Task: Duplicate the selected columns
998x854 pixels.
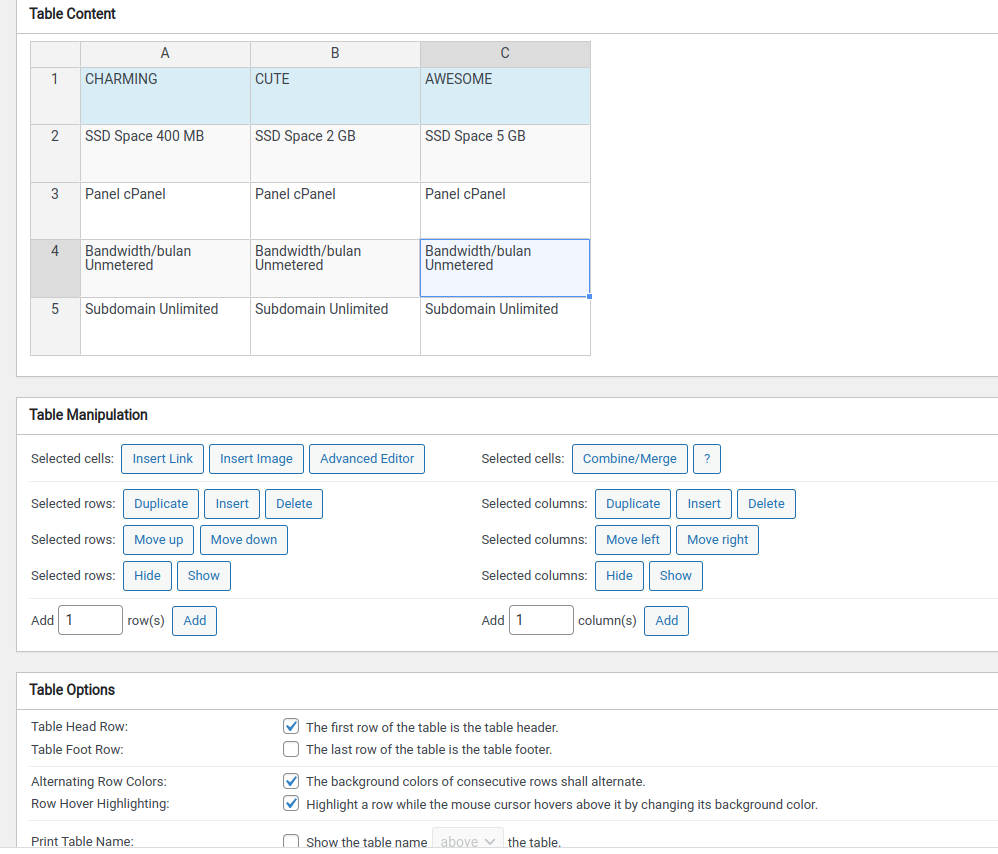Action: click(633, 504)
